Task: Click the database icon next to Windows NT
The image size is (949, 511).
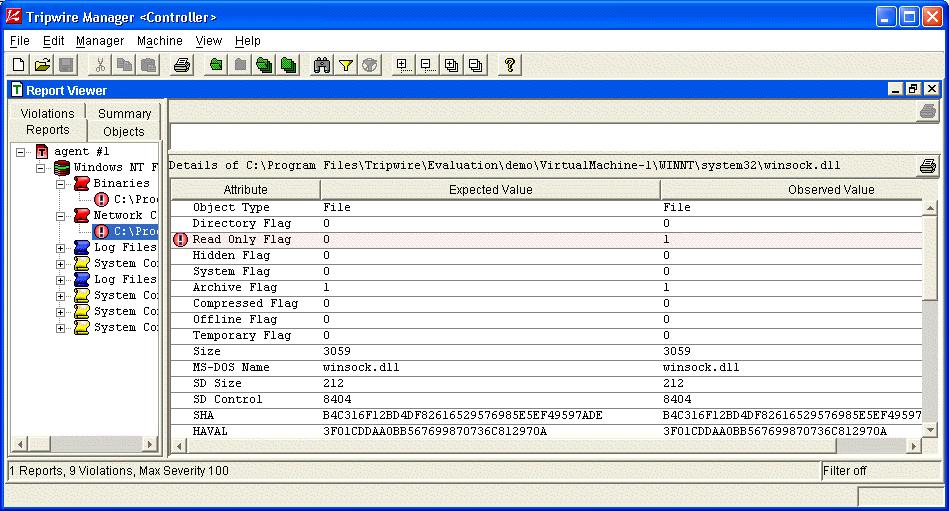Action: 62,167
